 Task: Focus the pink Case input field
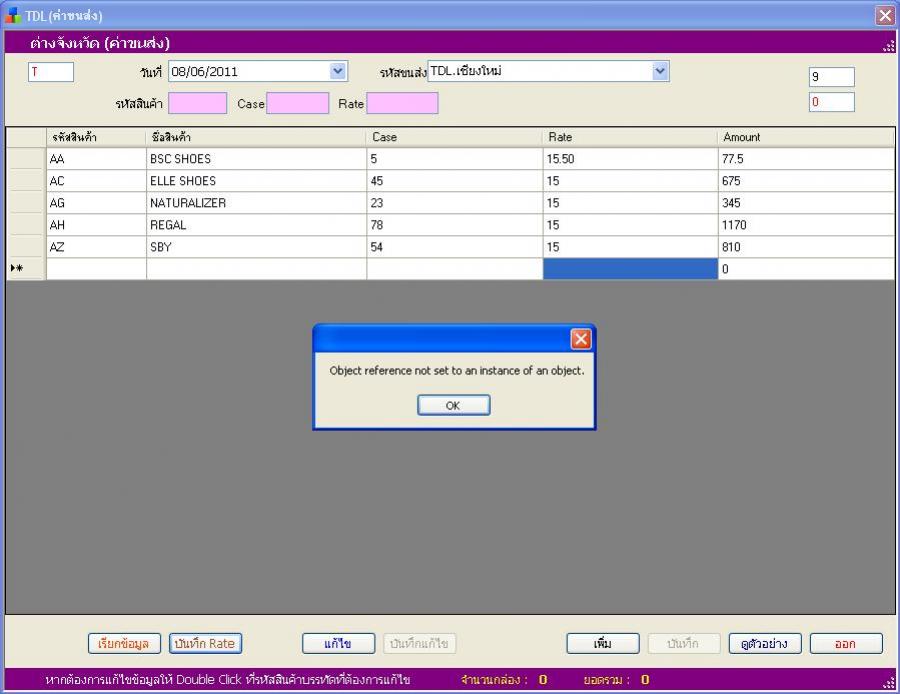point(297,103)
